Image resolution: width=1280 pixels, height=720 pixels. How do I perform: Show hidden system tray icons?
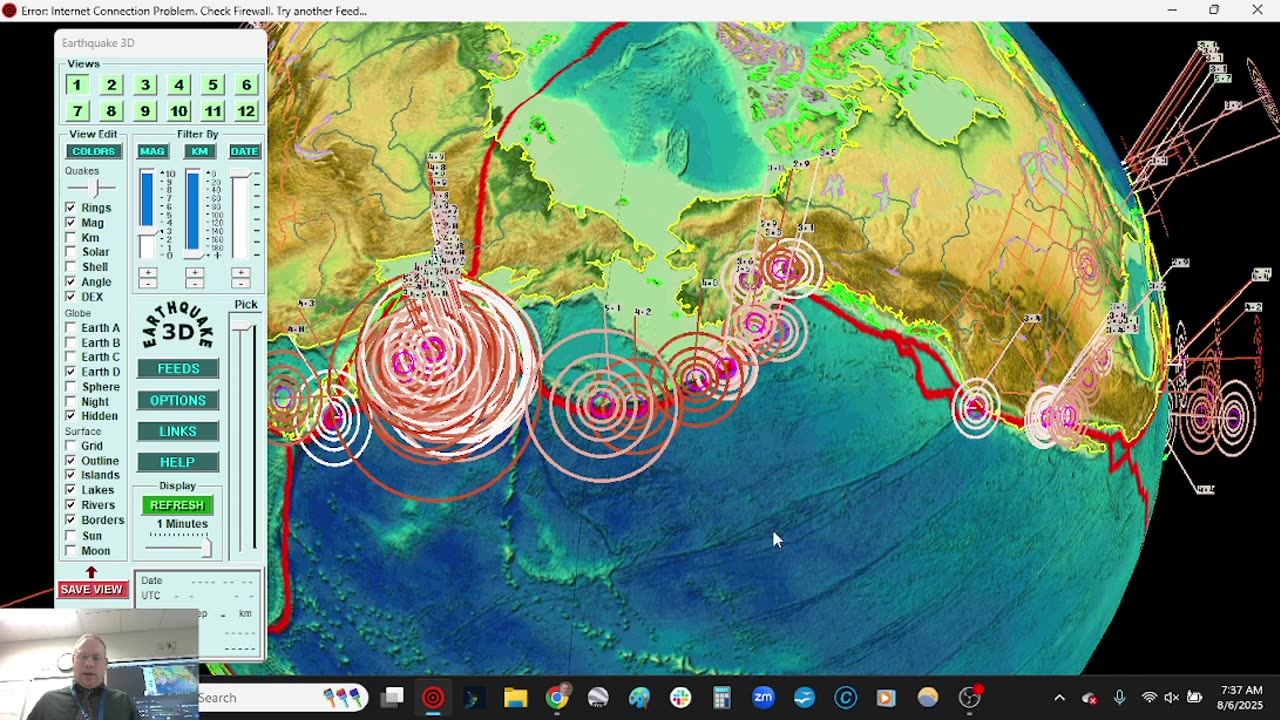(x=1059, y=697)
